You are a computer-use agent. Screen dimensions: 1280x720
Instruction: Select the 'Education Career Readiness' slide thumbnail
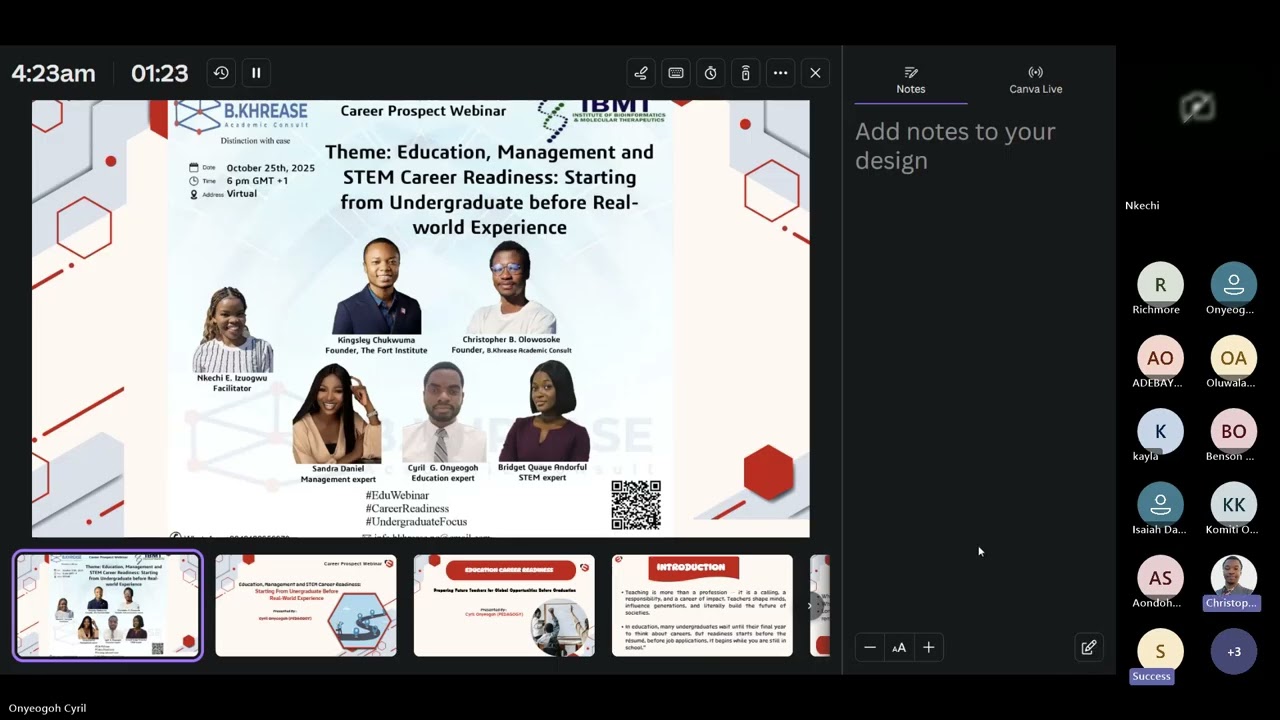(x=504, y=606)
